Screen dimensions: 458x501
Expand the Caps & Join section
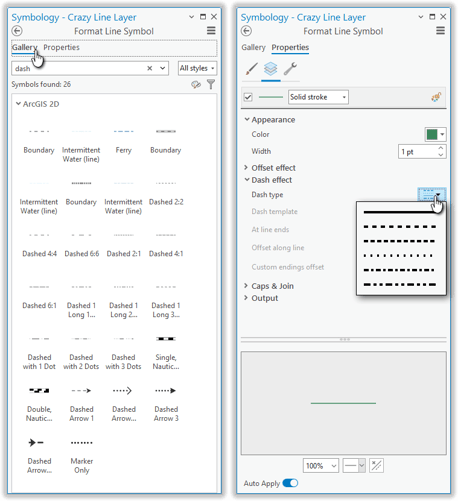point(246,286)
